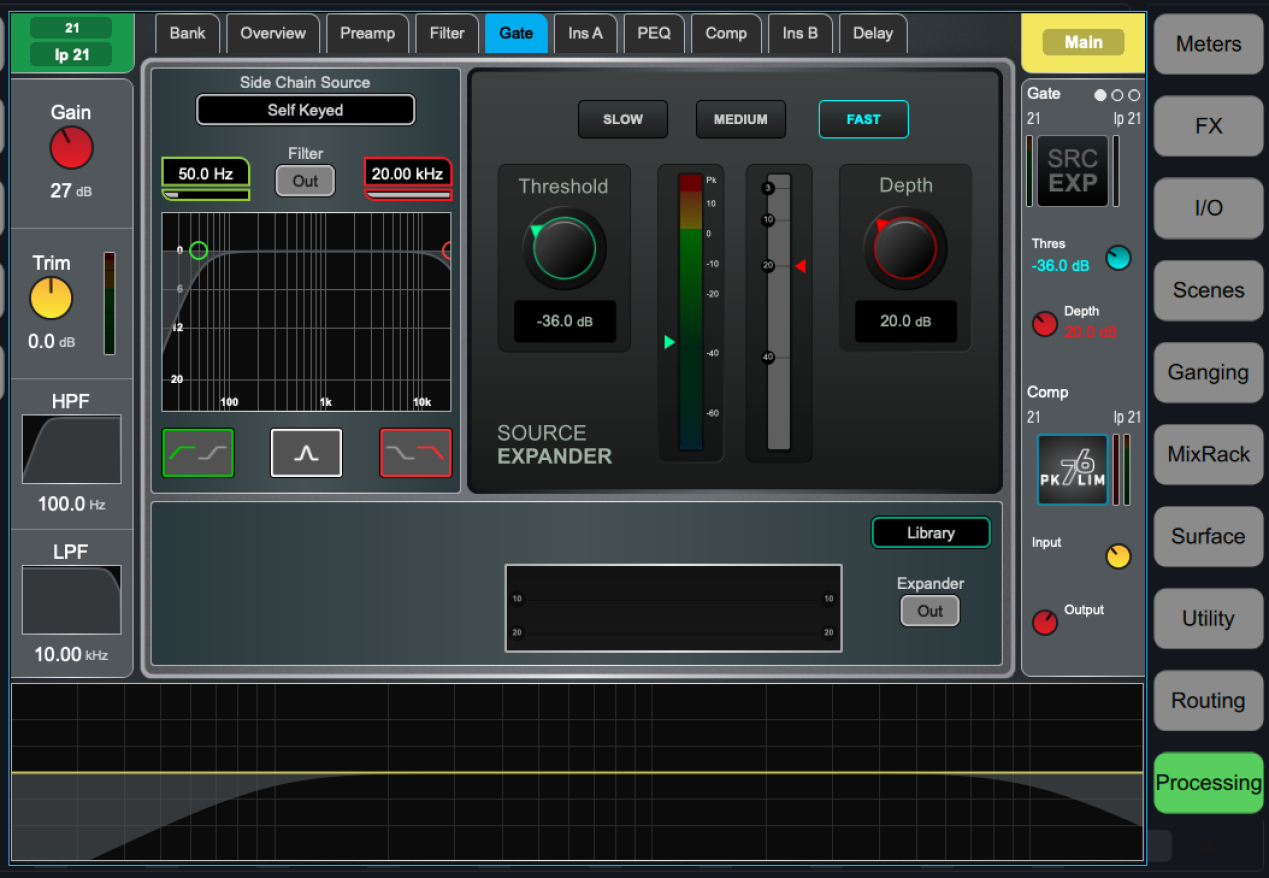Enable the SLOW expander speed

coord(622,119)
